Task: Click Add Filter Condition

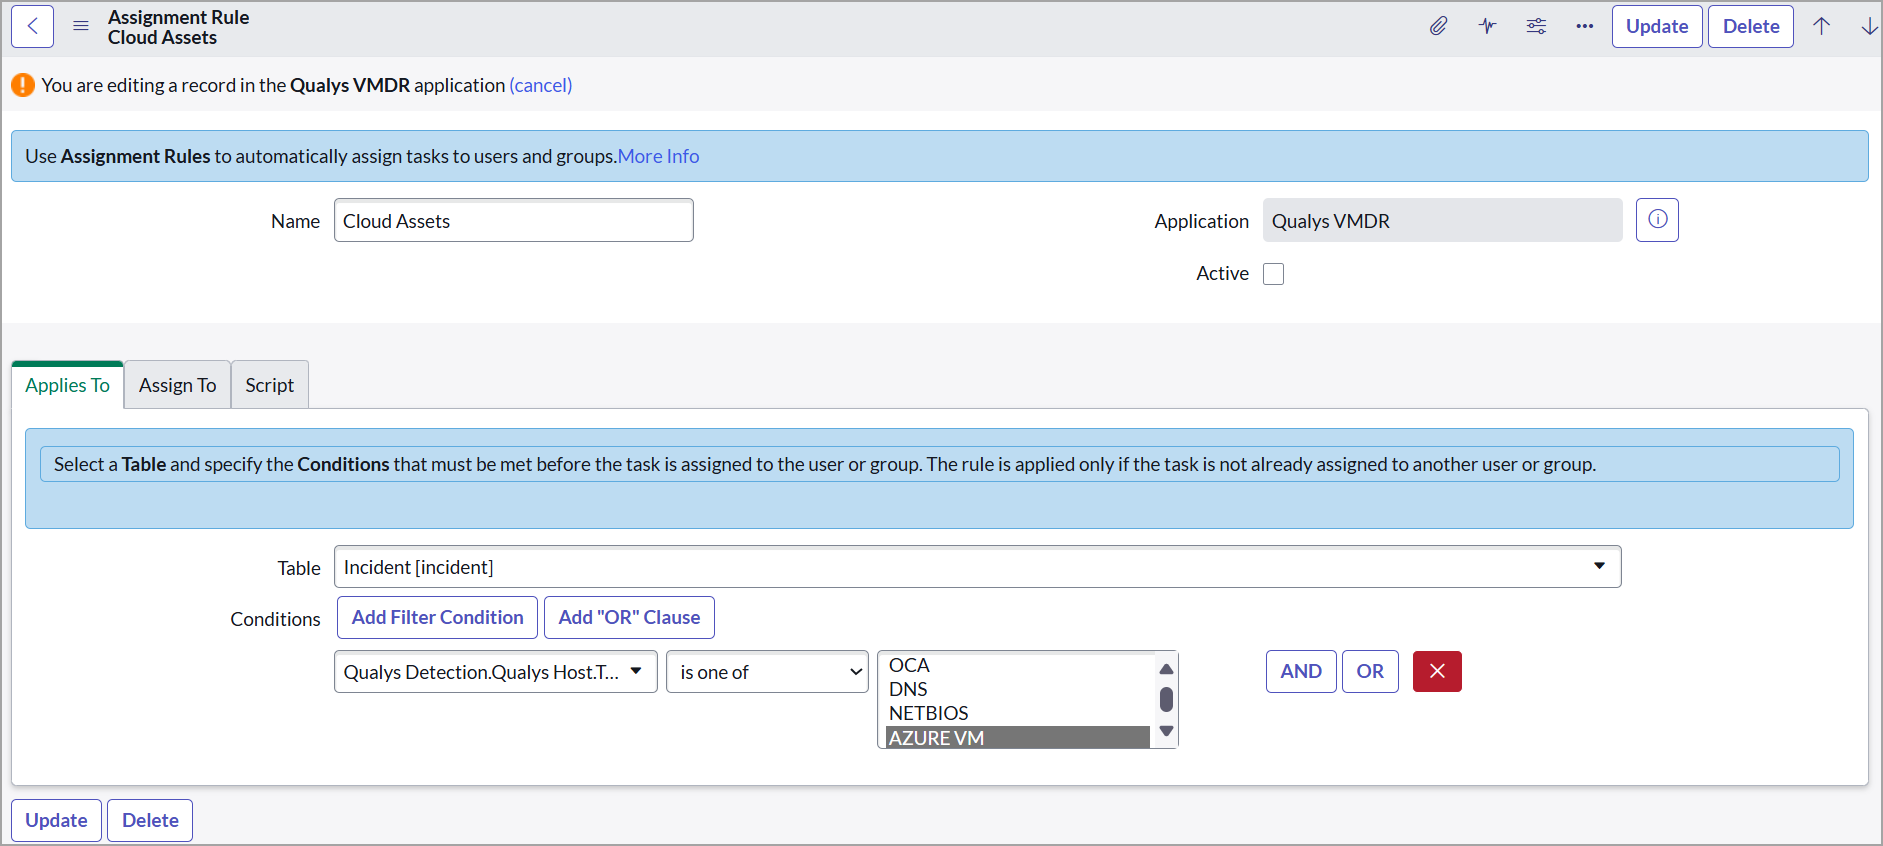Action: pyautogui.click(x=437, y=617)
